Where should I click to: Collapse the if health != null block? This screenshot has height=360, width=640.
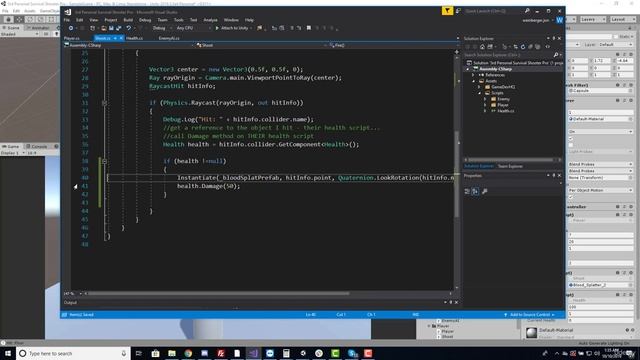(104, 161)
